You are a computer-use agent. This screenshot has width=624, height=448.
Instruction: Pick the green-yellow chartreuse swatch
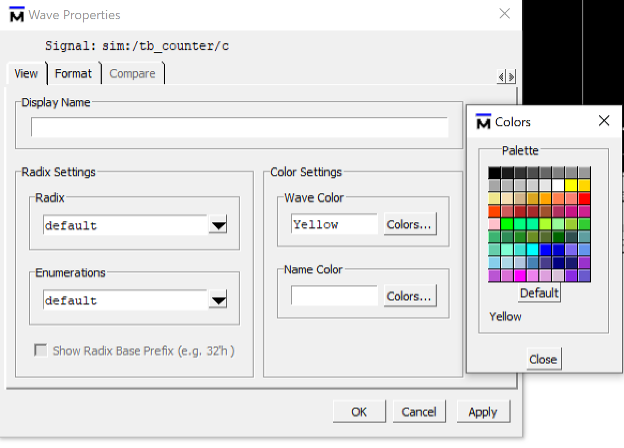click(546, 224)
